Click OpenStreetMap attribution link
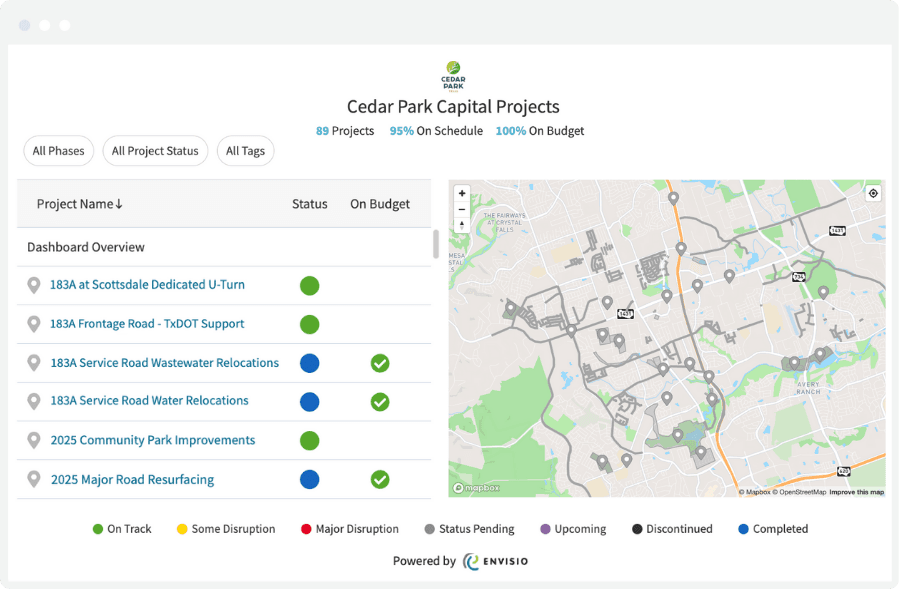900x589 pixels. point(799,492)
